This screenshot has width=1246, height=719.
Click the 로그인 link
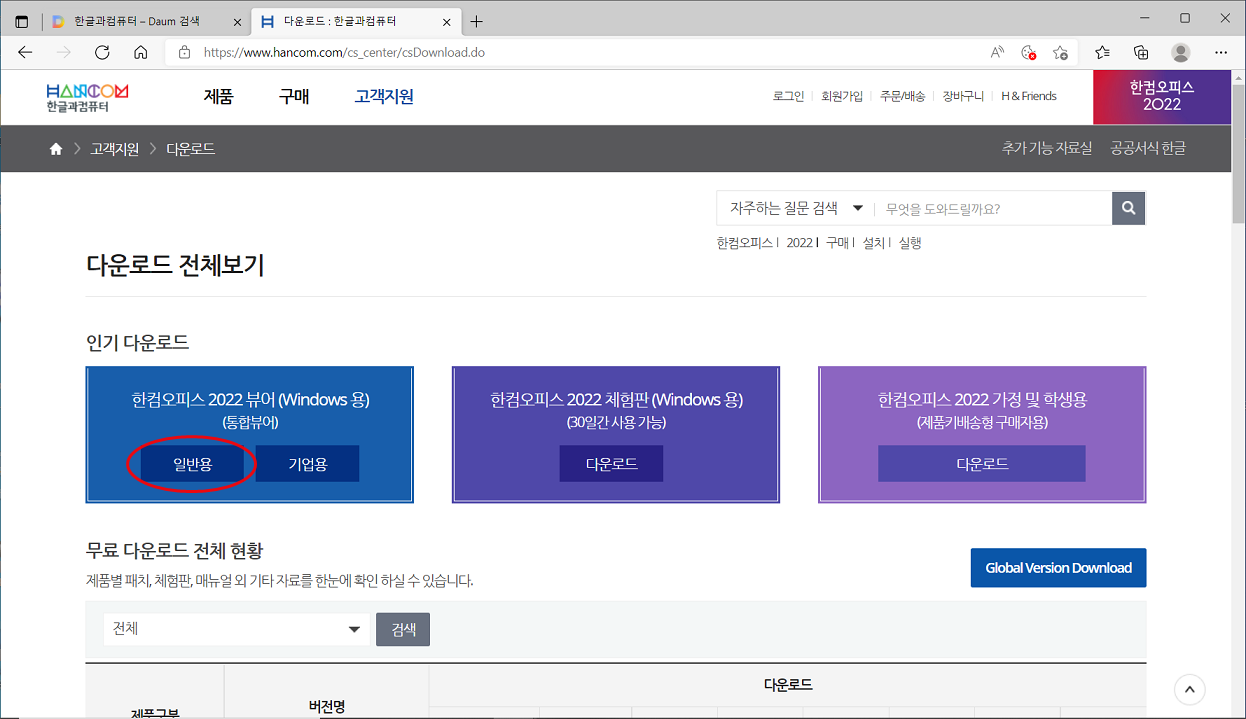click(788, 96)
